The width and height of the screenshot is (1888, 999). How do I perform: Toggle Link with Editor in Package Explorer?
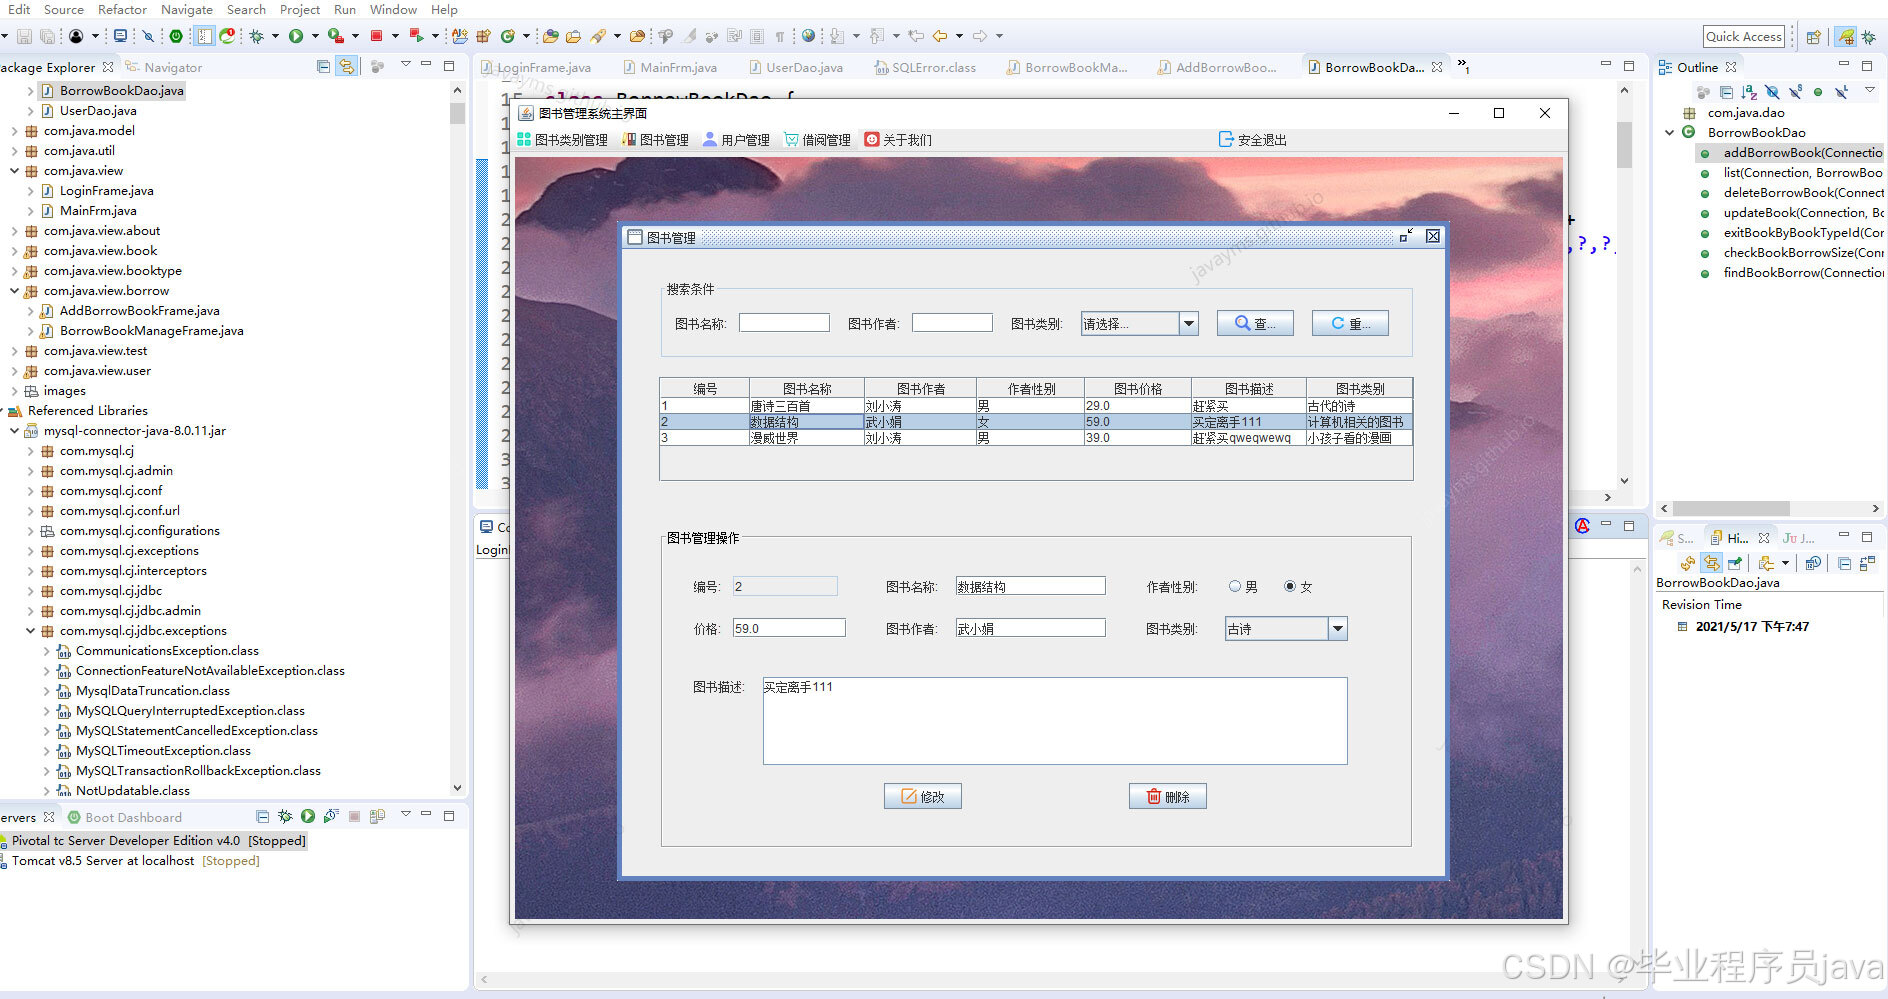point(346,67)
